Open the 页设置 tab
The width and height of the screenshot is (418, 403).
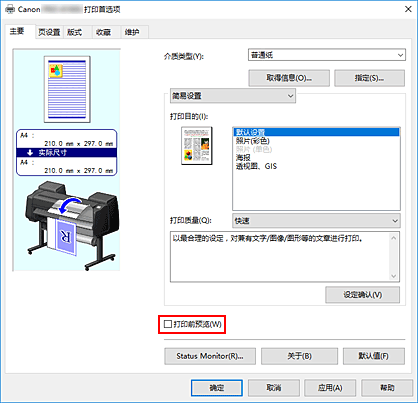pyautogui.click(x=49, y=32)
